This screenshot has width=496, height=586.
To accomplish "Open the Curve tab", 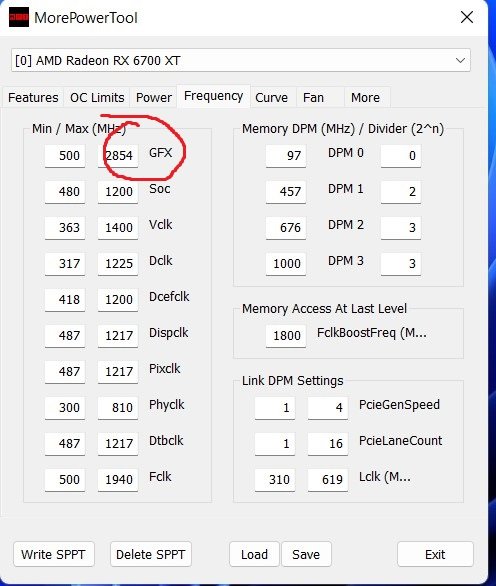I will pyautogui.click(x=271, y=98).
